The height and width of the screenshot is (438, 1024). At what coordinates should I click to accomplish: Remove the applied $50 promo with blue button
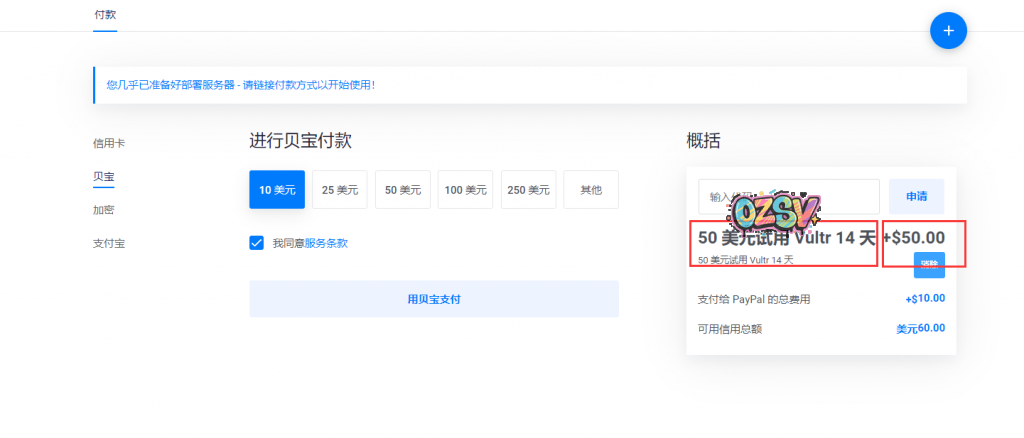point(929,264)
